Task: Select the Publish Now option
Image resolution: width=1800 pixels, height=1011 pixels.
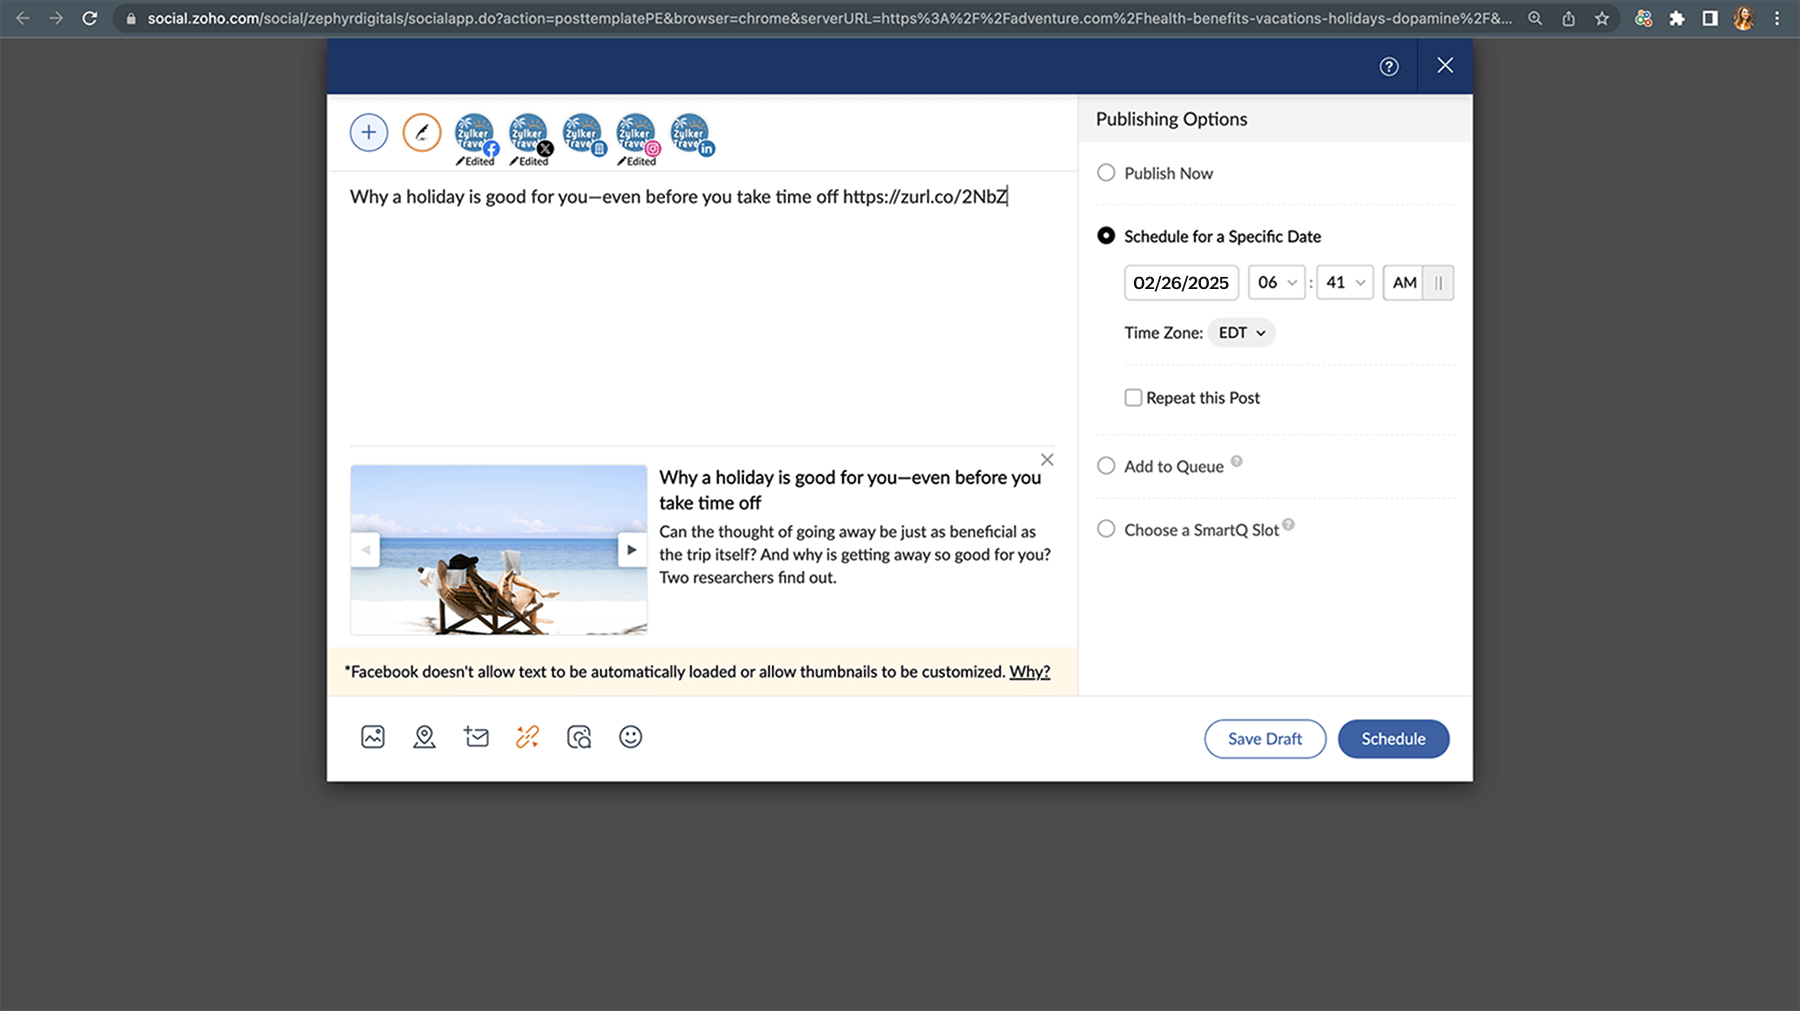Action: tap(1106, 173)
